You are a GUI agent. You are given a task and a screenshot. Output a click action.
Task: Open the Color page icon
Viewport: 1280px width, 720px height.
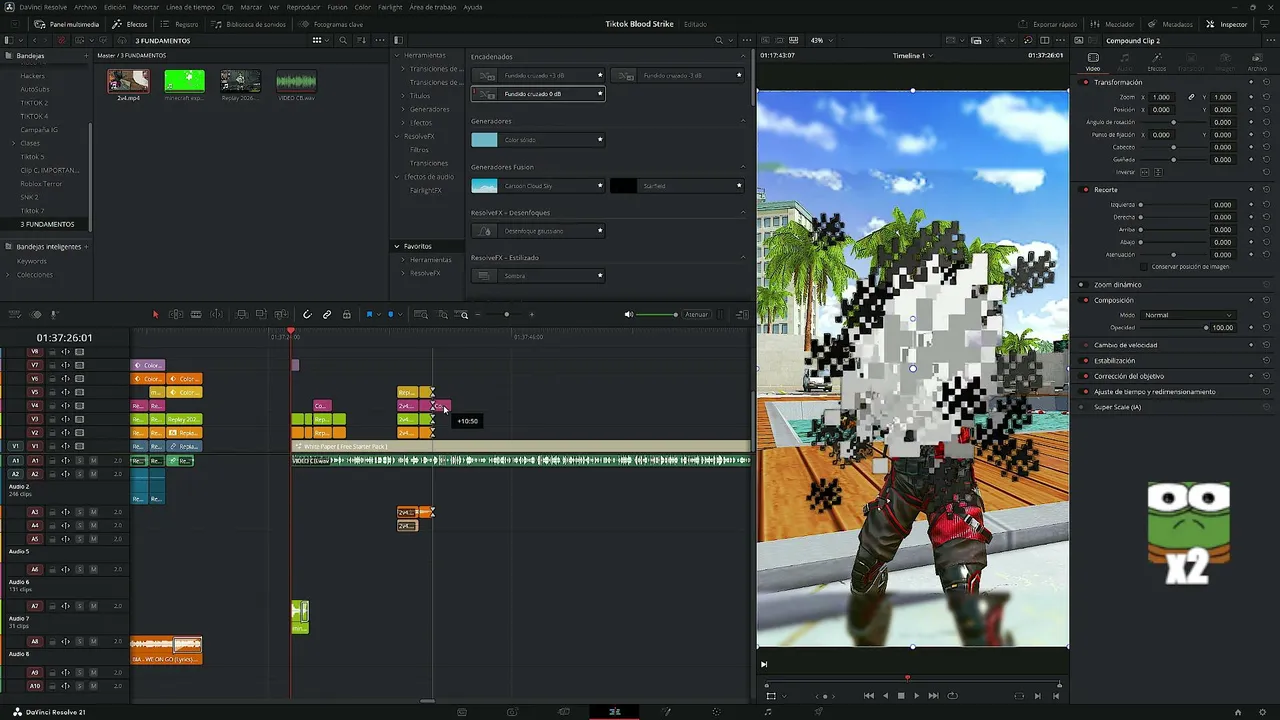[x=716, y=712]
